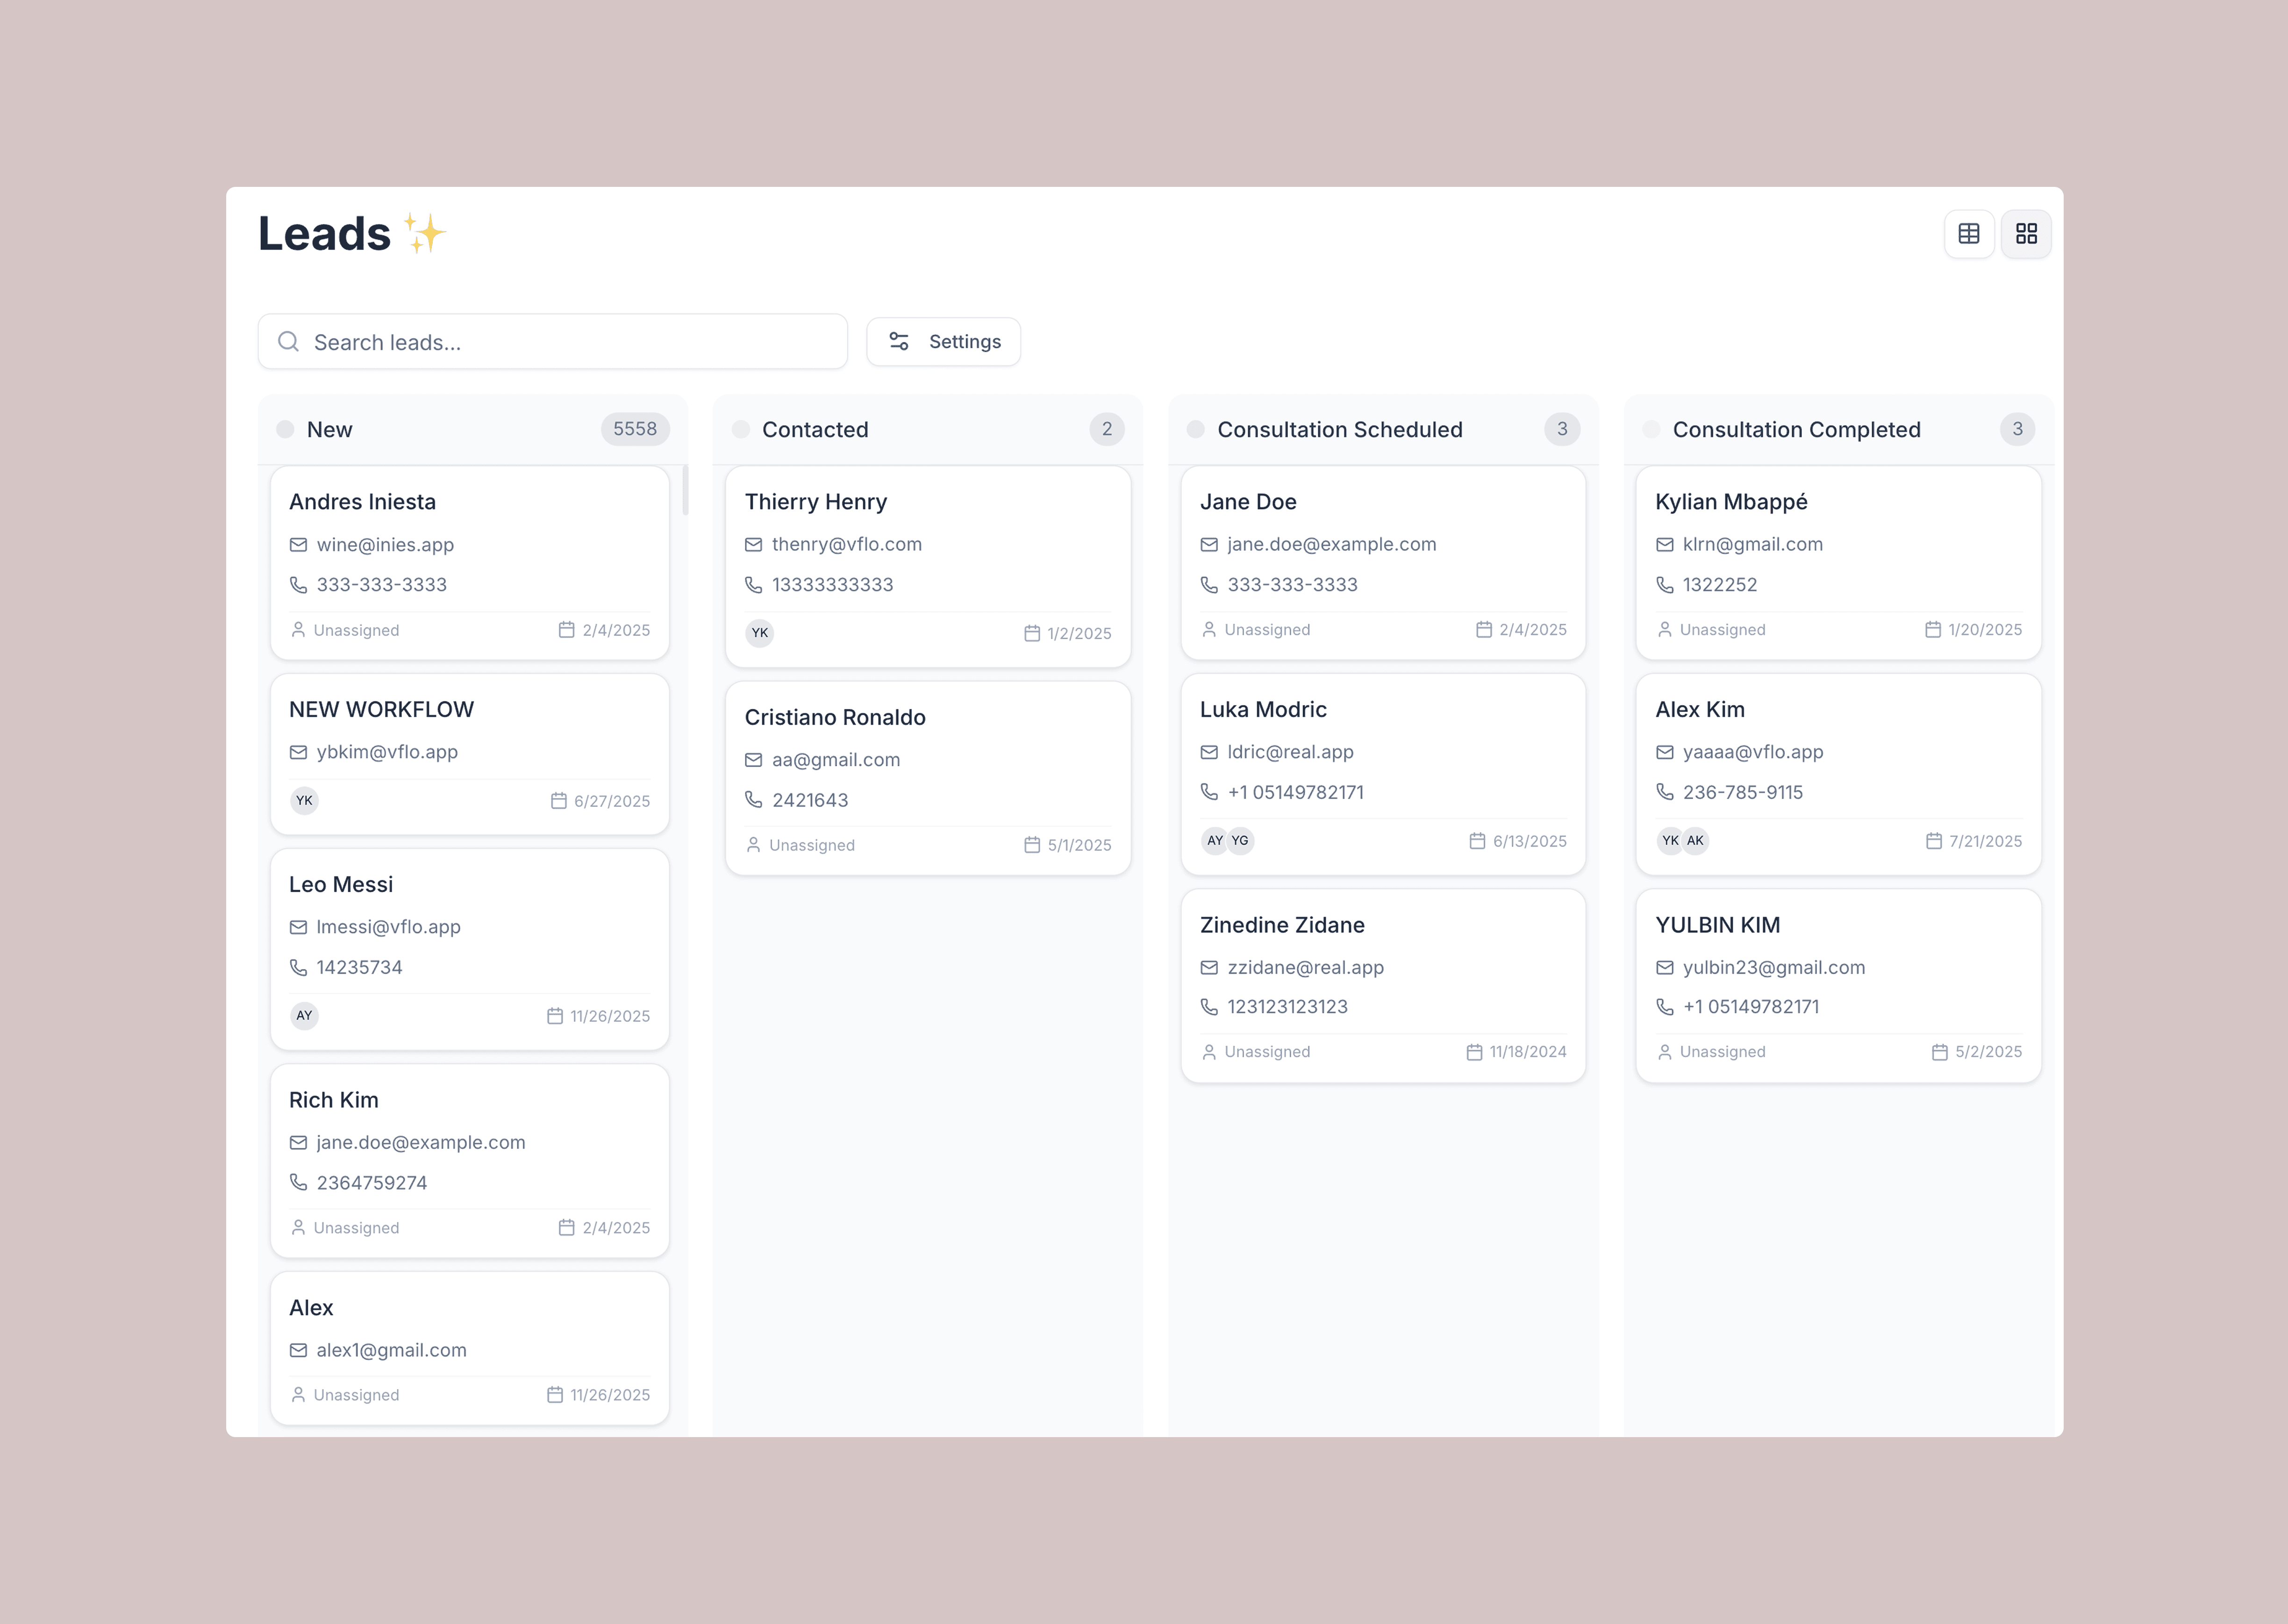Switch to the board grid view icon
Viewport: 2288px width, 1624px height.
(x=2026, y=234)
